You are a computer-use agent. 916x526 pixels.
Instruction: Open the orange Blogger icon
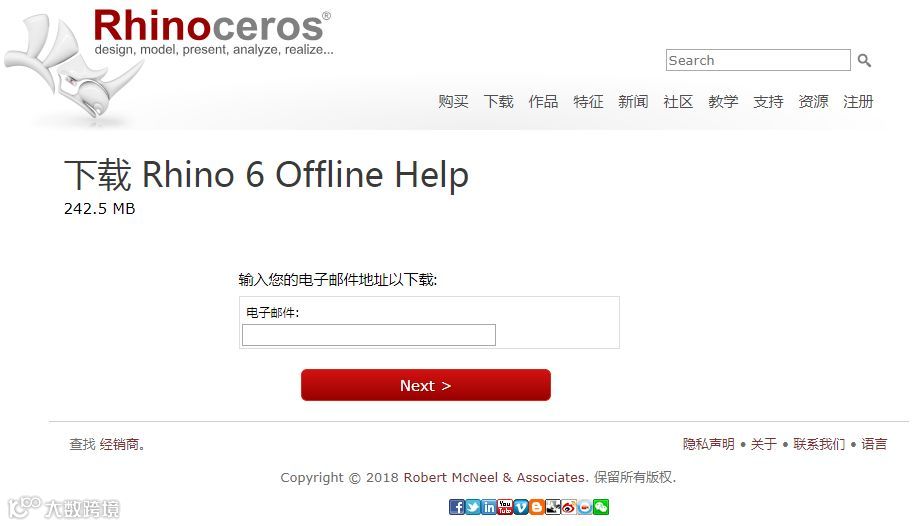point(537,507)
